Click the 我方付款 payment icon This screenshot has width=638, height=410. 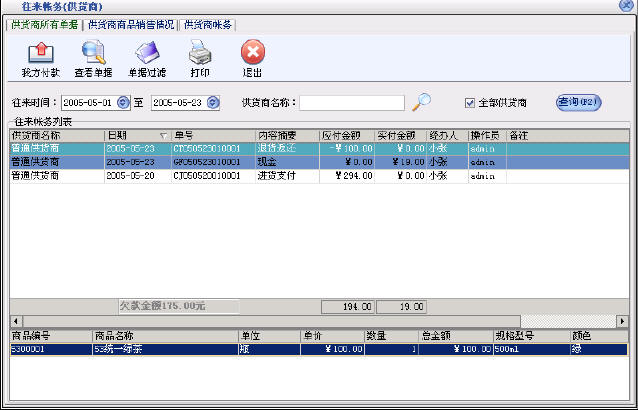pos(40,54)
